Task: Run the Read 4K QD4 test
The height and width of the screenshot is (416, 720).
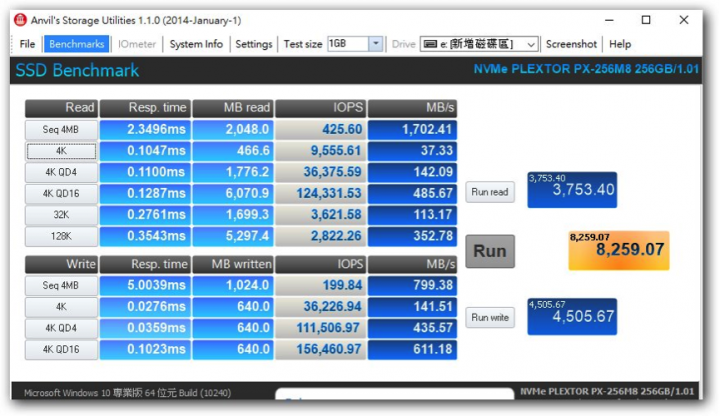Action: (61, 172)
